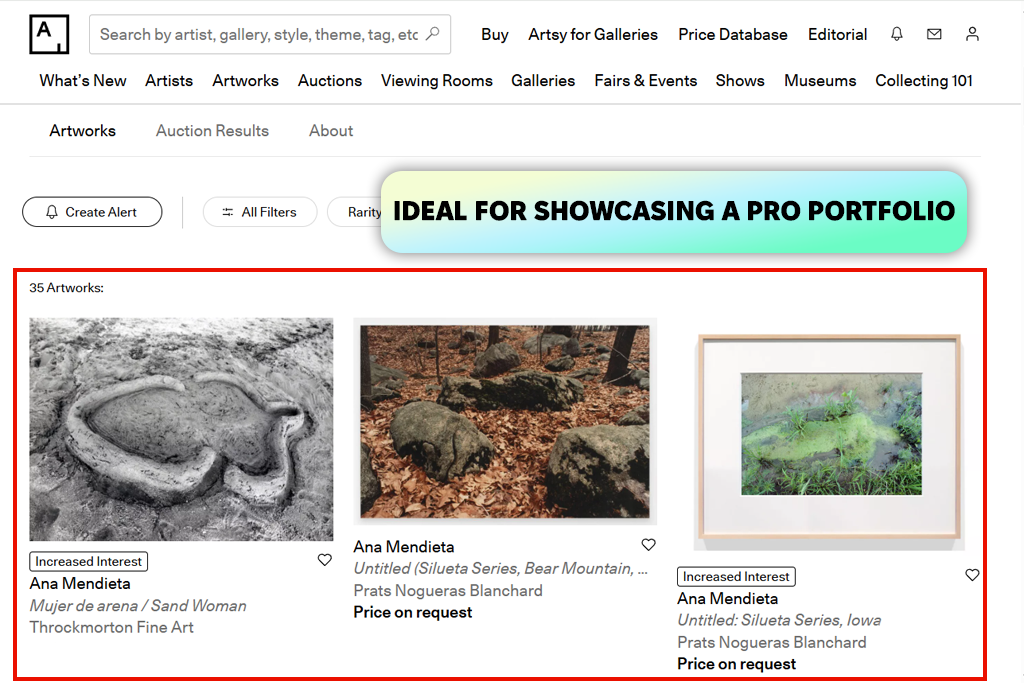Click Ana Mendieta above Silueta Series, Iowa

tap(728, 599)
